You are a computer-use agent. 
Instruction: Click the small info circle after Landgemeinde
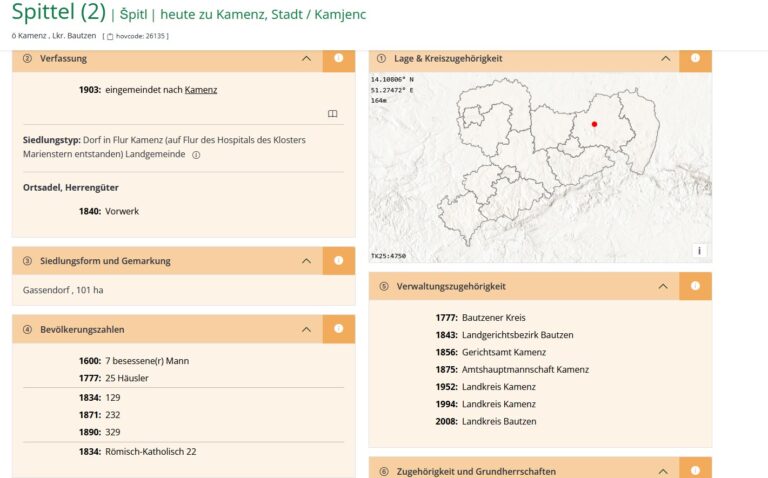(x=196, y=155)
